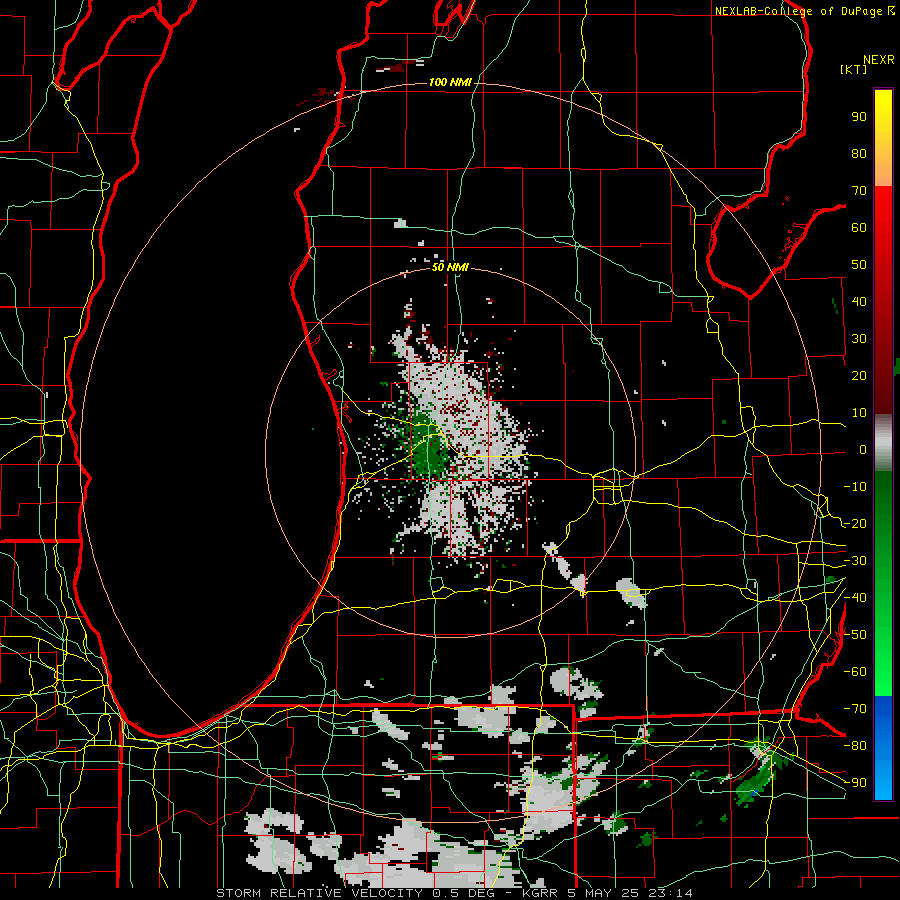This screenshot has width=900, height=900.
Task: Click the [KT] units label
Action: 854,69
